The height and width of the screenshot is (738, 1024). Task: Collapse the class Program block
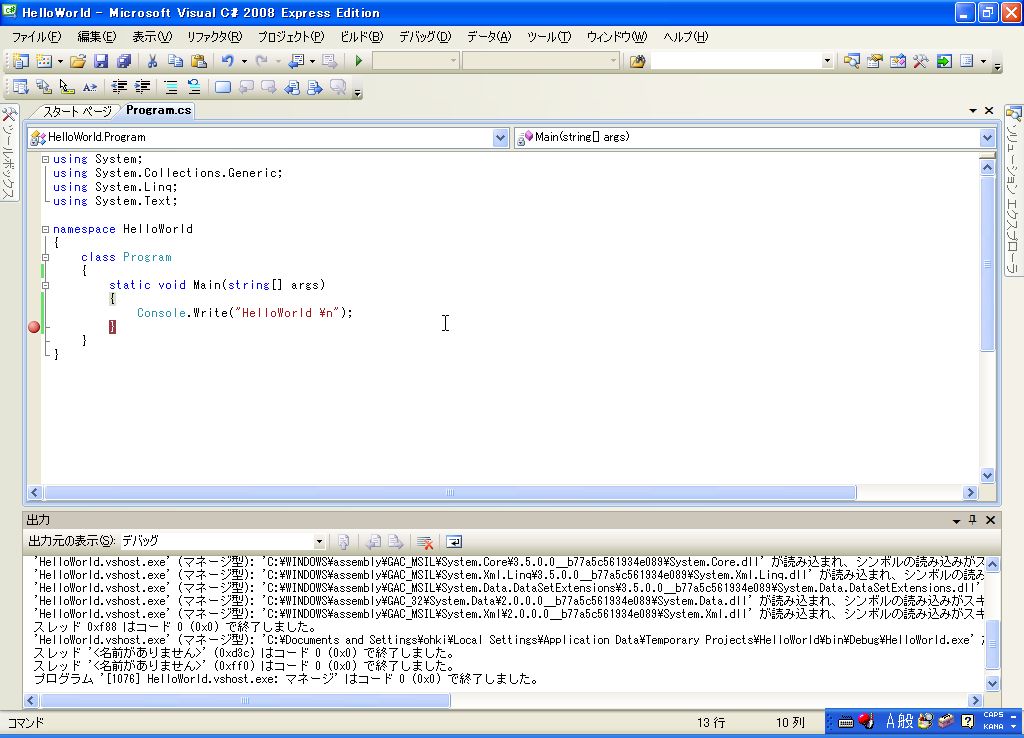pos(46,257)
